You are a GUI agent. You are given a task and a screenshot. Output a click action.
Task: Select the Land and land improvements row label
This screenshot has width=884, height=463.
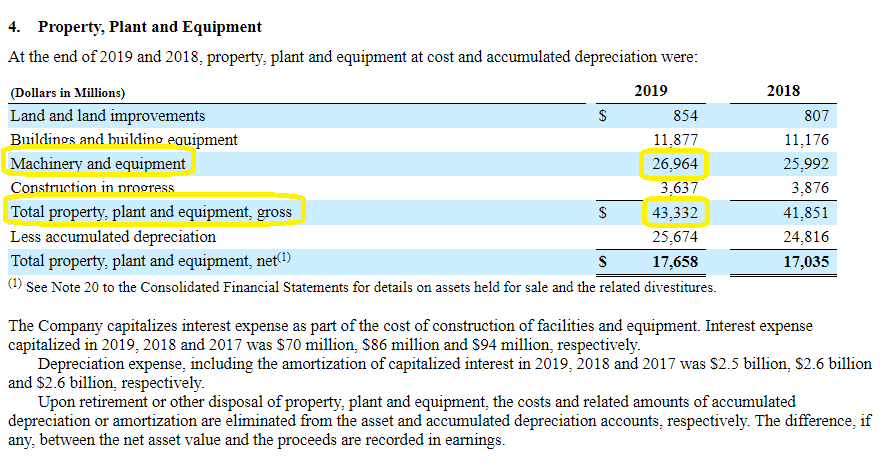[107, 116]
